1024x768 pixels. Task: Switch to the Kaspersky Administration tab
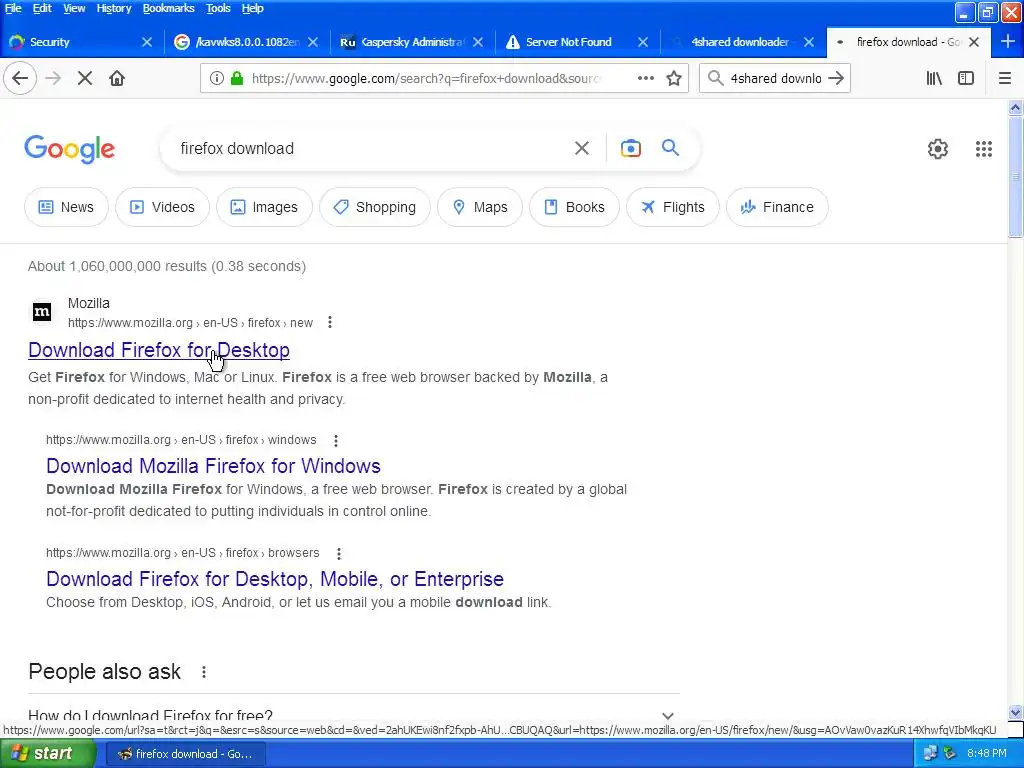[x=411, y=42]
